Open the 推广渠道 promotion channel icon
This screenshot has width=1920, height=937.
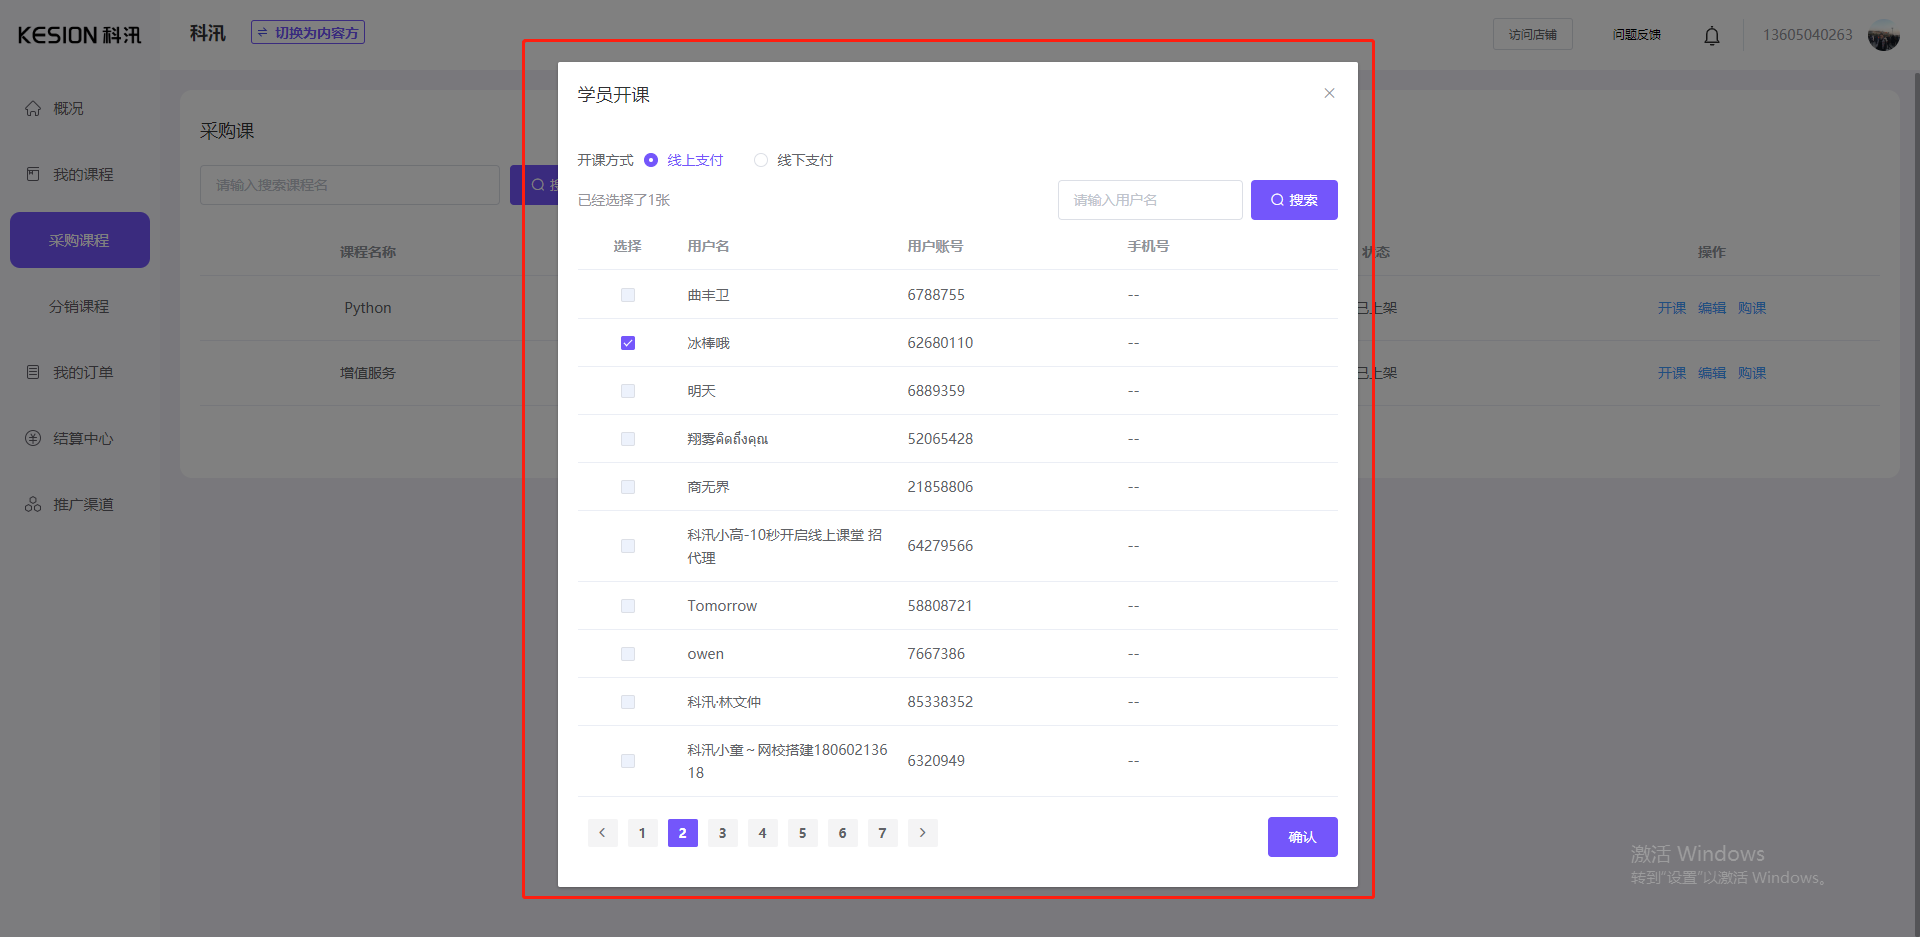33,504
